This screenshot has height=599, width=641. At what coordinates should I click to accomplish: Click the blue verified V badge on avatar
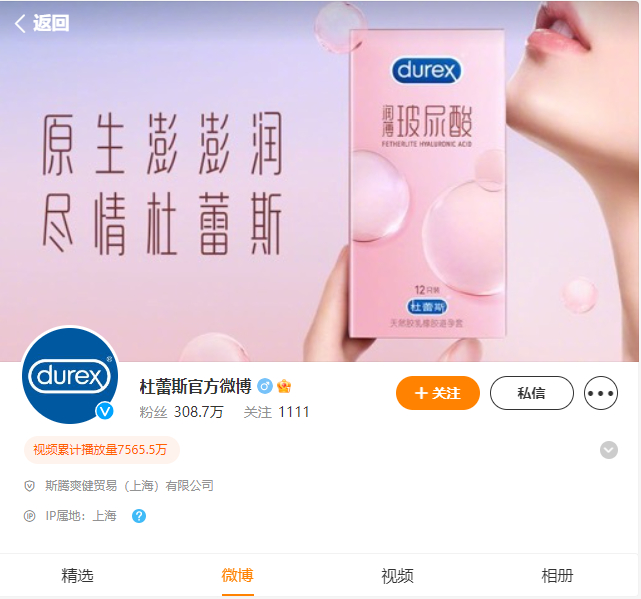(x=105, y=411)
